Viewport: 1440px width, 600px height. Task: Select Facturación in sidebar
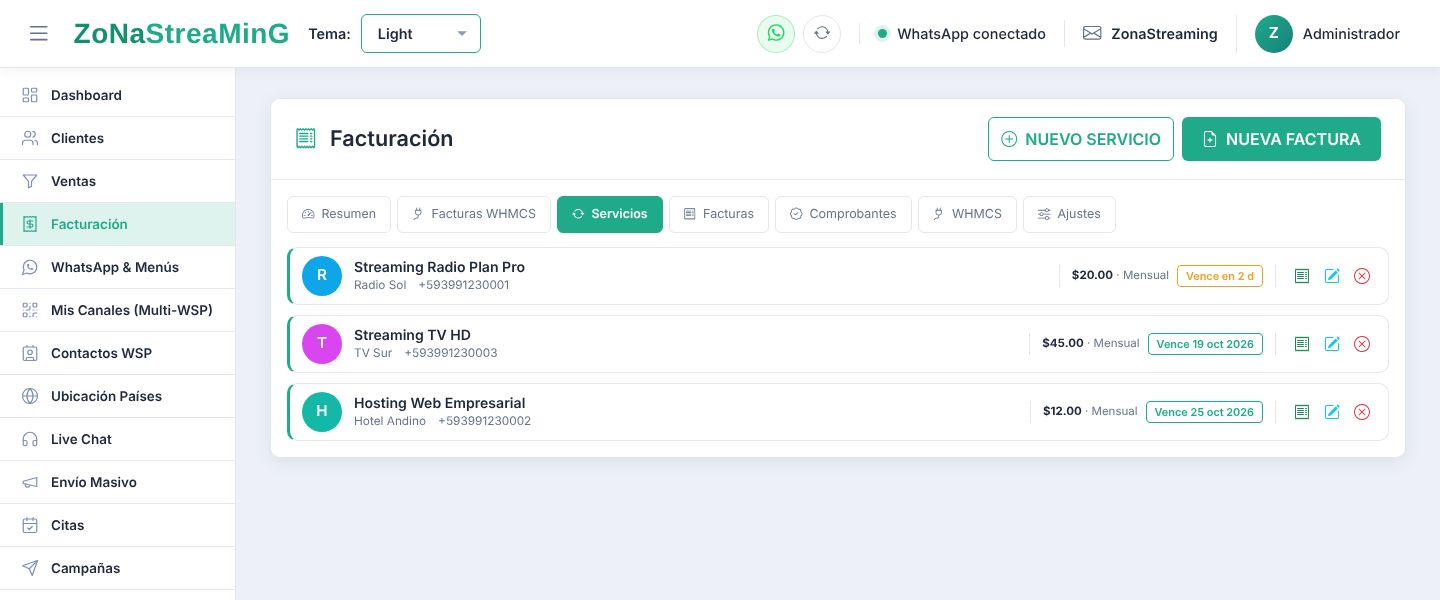point(118,224)
